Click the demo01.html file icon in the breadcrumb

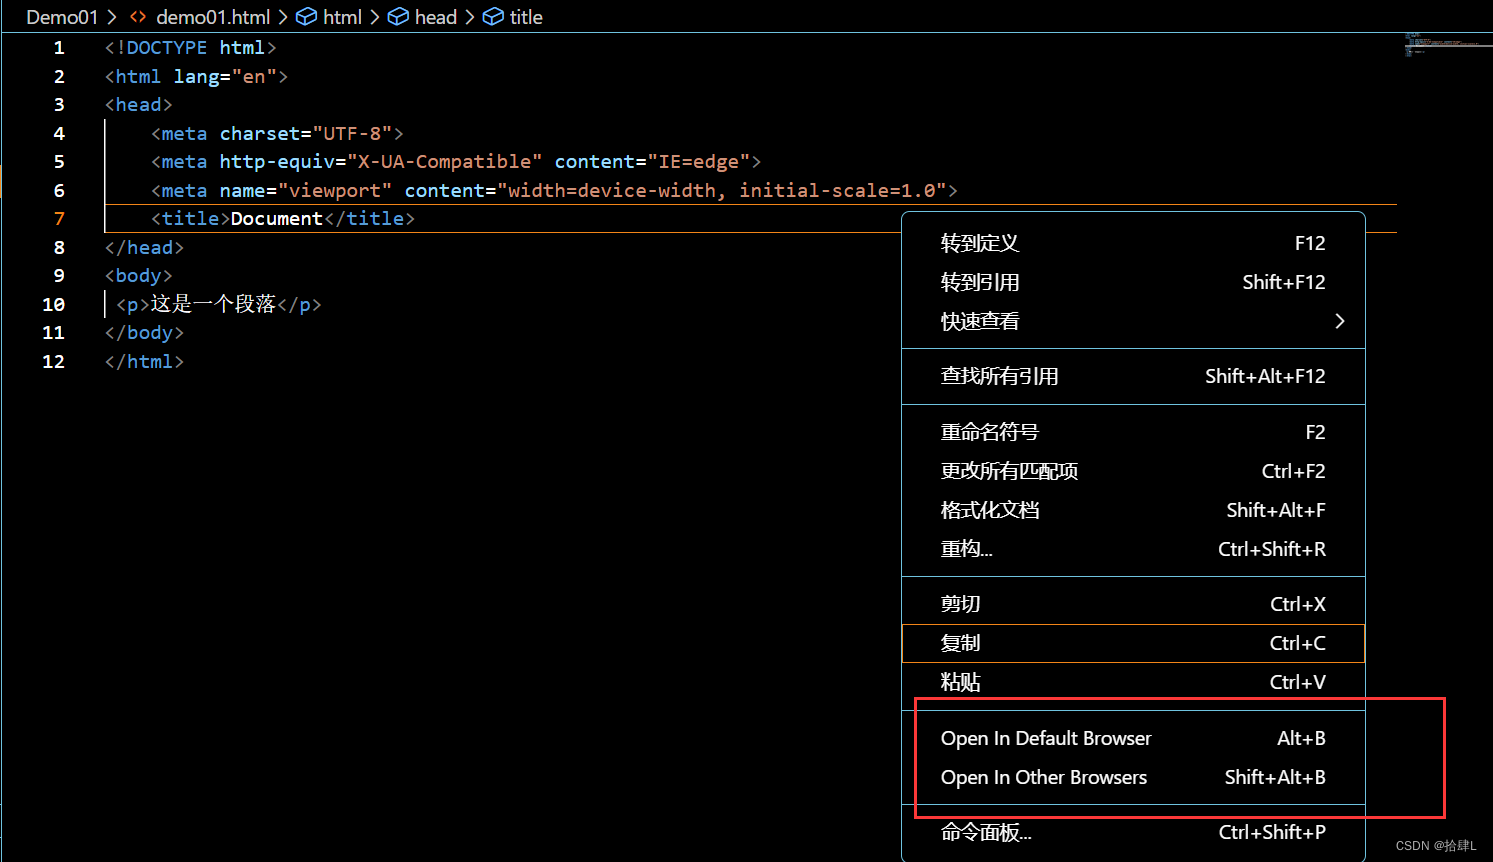(137, 16)
